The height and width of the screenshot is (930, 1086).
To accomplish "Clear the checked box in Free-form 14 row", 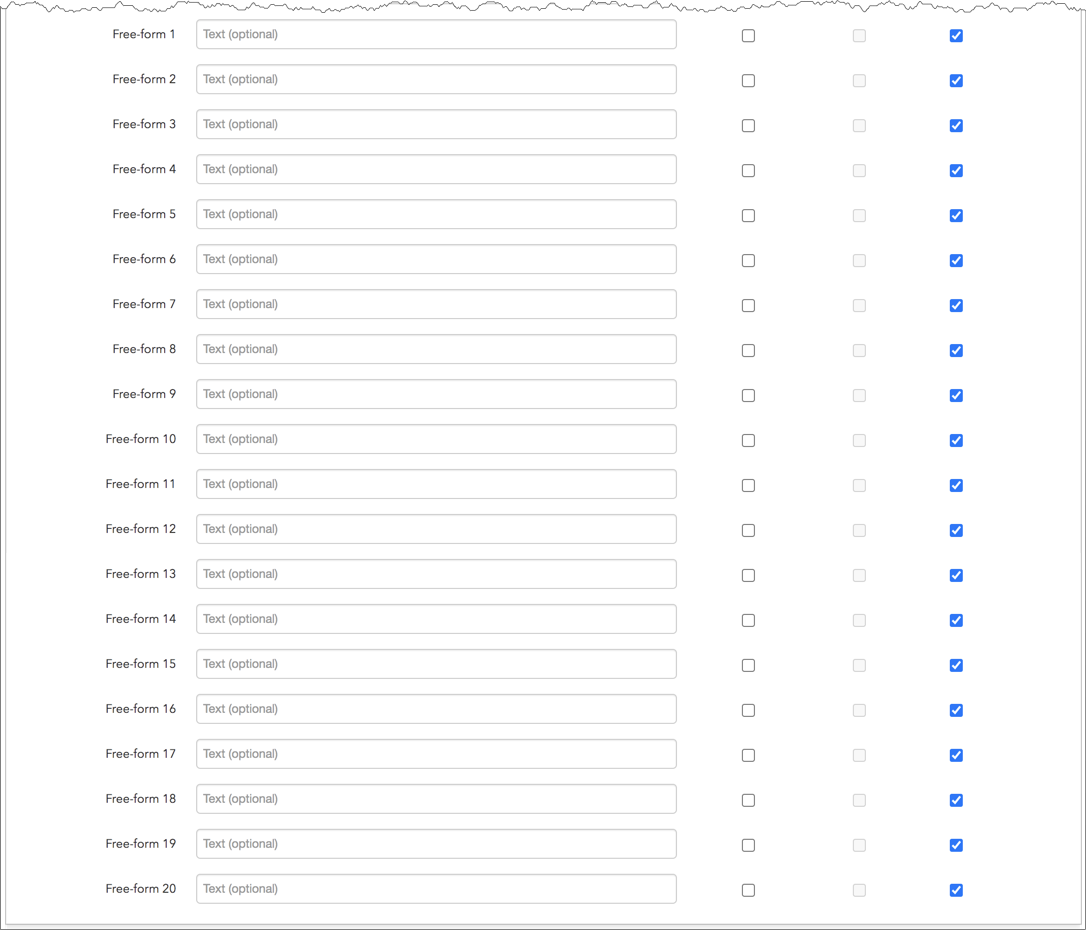I will click(956, 621).
